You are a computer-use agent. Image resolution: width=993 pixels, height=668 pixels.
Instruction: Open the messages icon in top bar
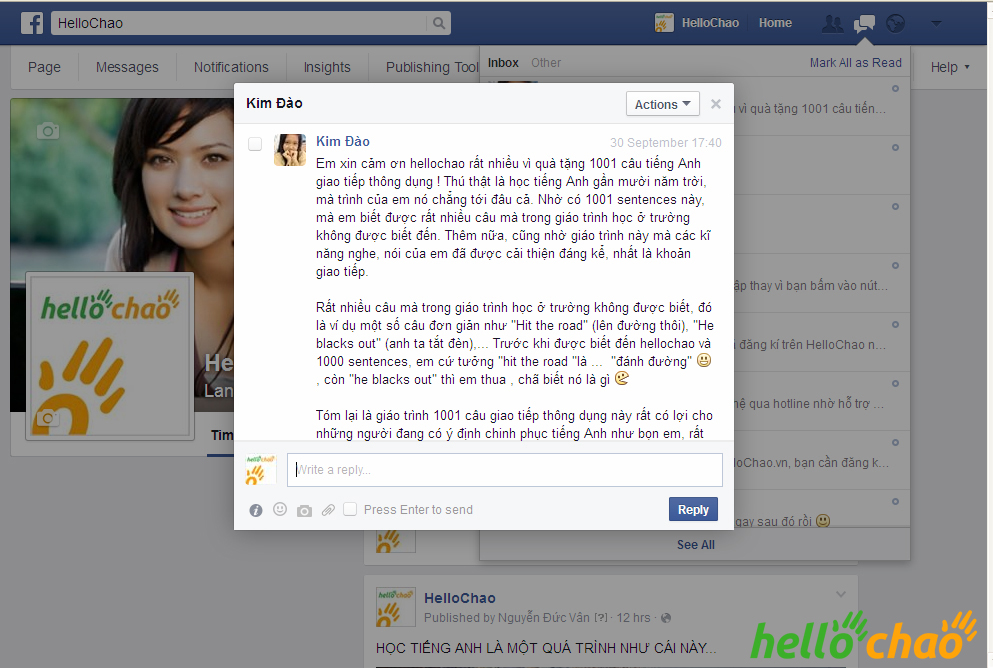pyautogui.click(x=864, y=24)
